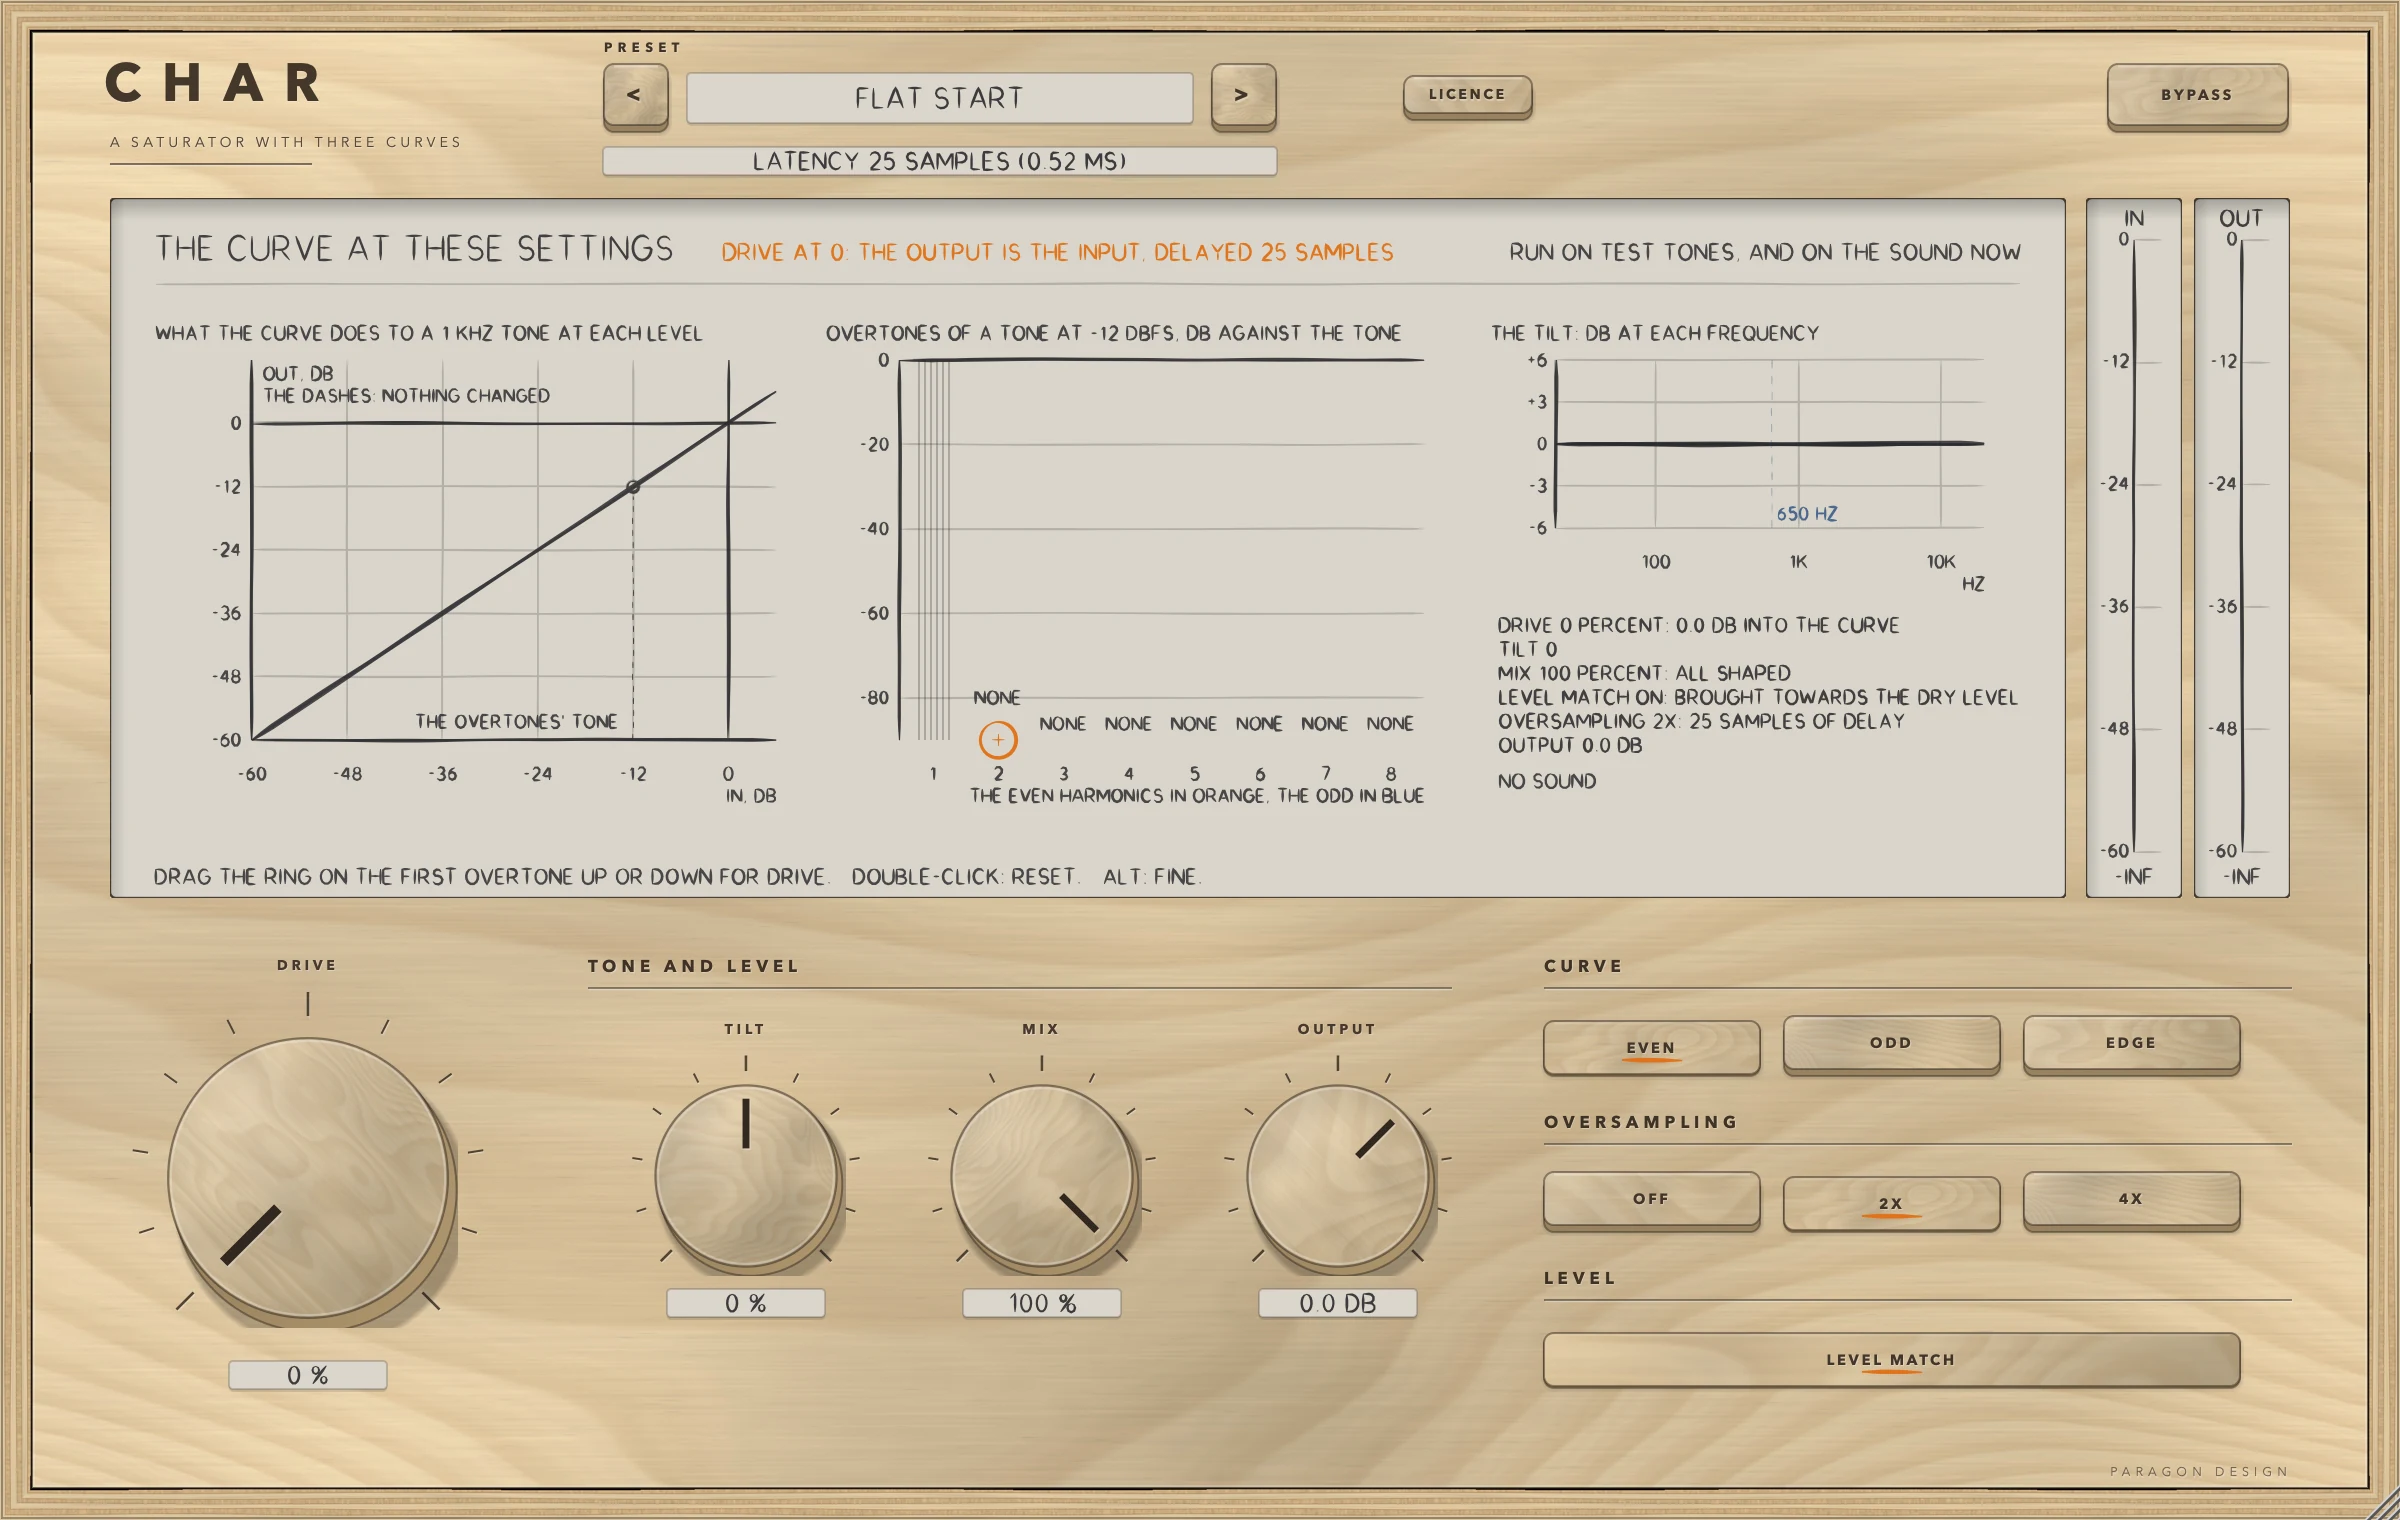Viewport: 2400px width, 1520px height.
Task: Go to the next preset
Action: coord(1243,96)
